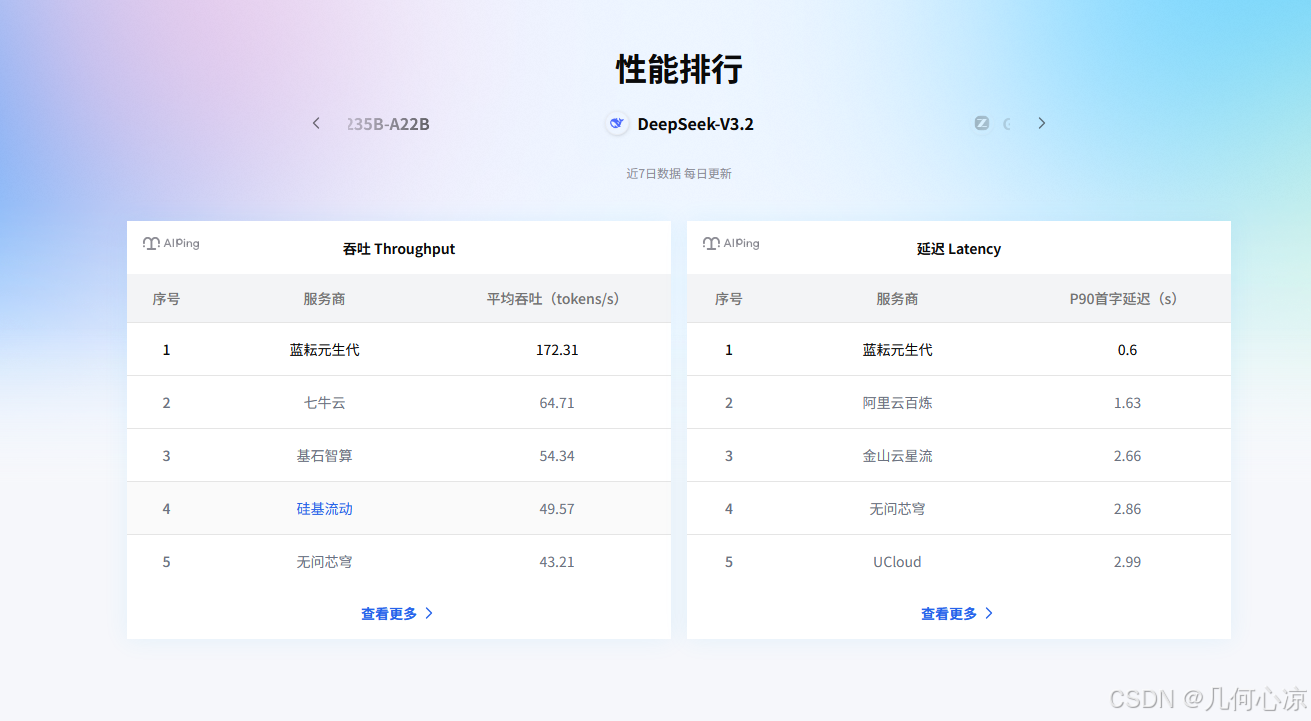The height and width of the screenshot is (721, 1311).
Task: Click the AIPing logo in the Latency card
Action: click(x=731, y=243)
